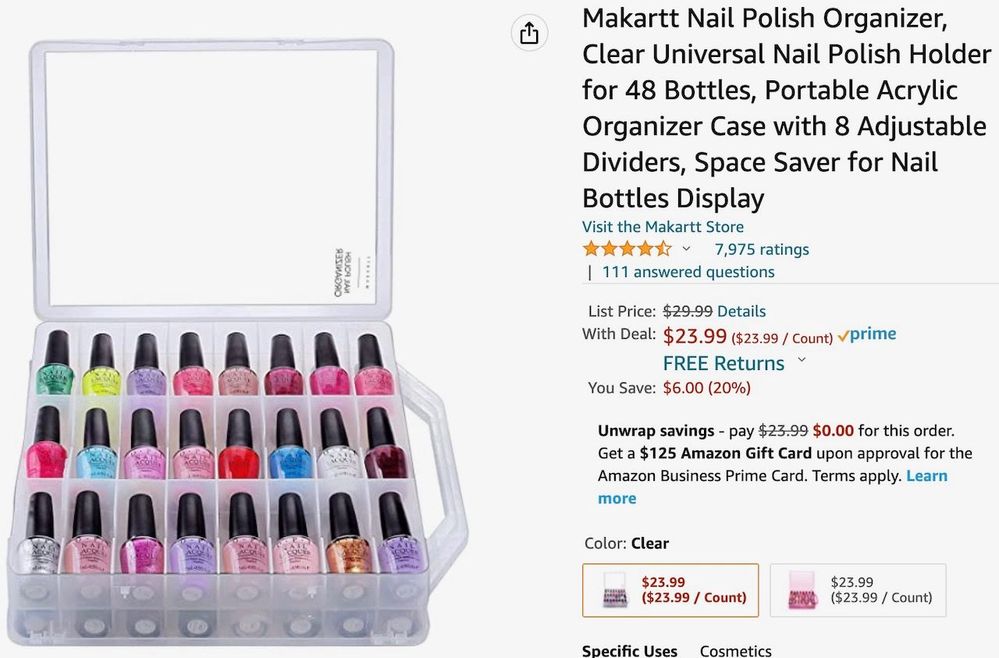Expand the FREE Returns chevron
The image size is (999, 658).
point(801,361)
